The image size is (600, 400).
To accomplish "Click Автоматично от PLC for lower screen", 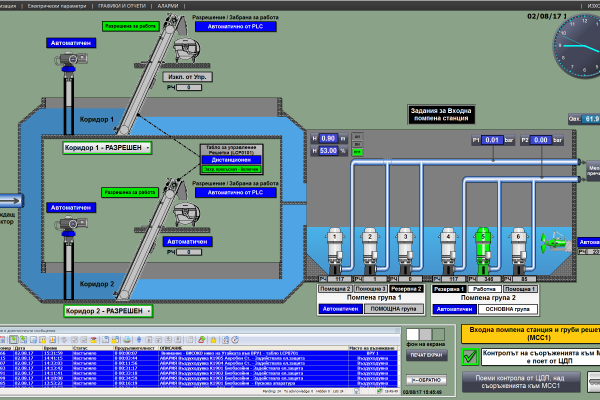I will click(x=235, y=193).
